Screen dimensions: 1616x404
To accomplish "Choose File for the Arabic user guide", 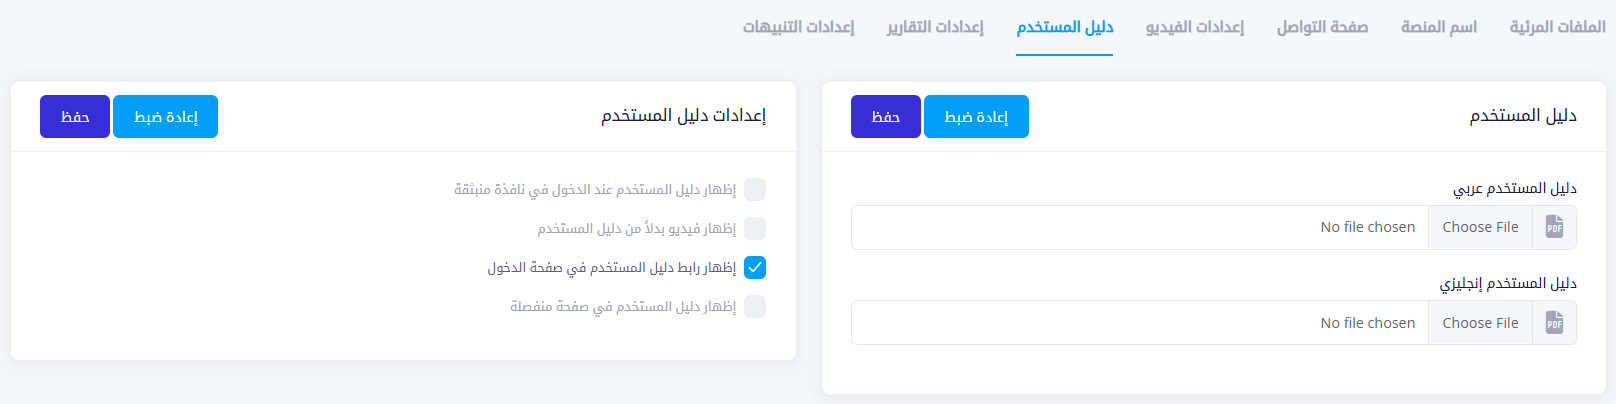I will click(x=1480, y=227).
